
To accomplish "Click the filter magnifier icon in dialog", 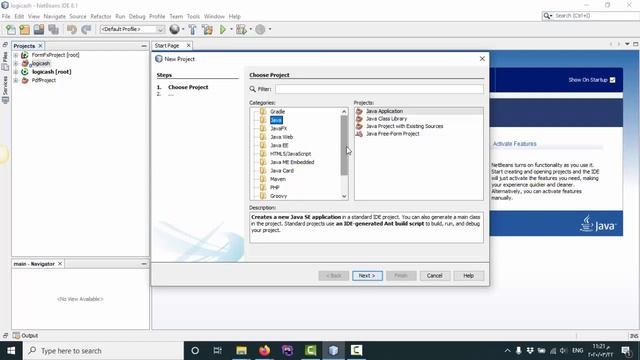I will click(253, 89).
